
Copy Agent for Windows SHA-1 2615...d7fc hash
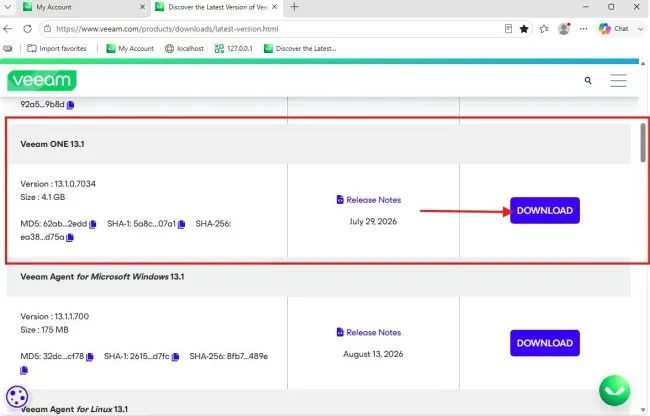tap(175, 357)
